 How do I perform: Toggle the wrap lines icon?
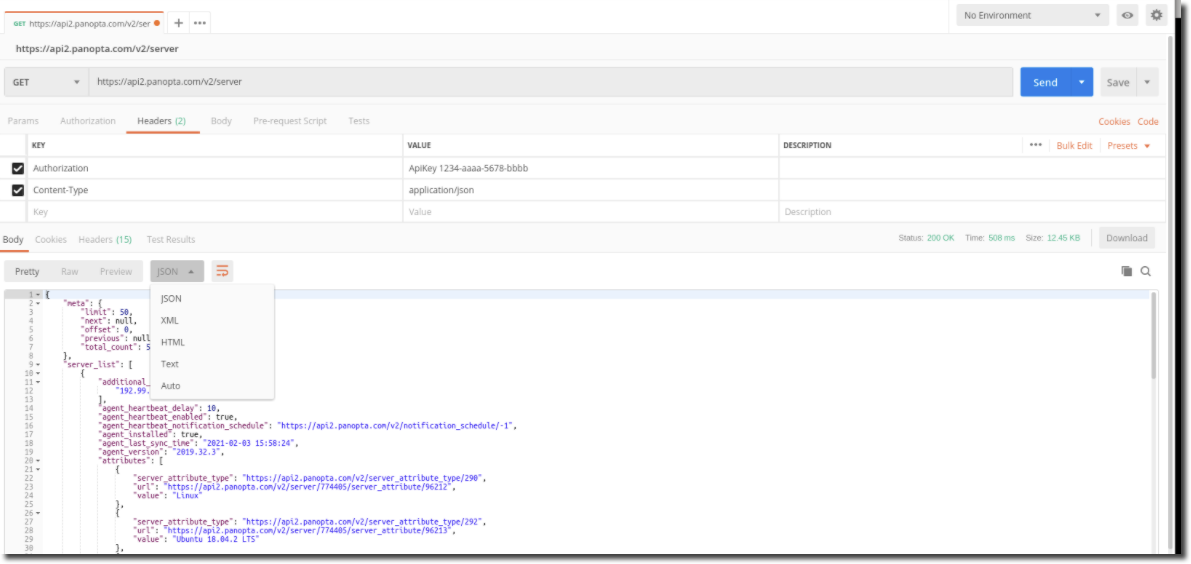222,271
